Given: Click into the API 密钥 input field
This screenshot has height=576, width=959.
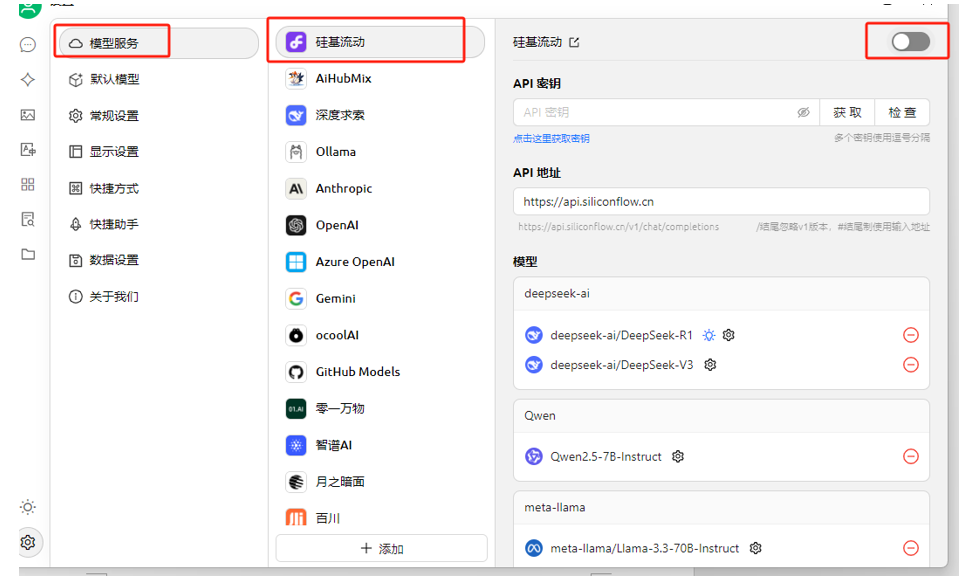Looking at the screenshot, I should click(x=656, y=113).
